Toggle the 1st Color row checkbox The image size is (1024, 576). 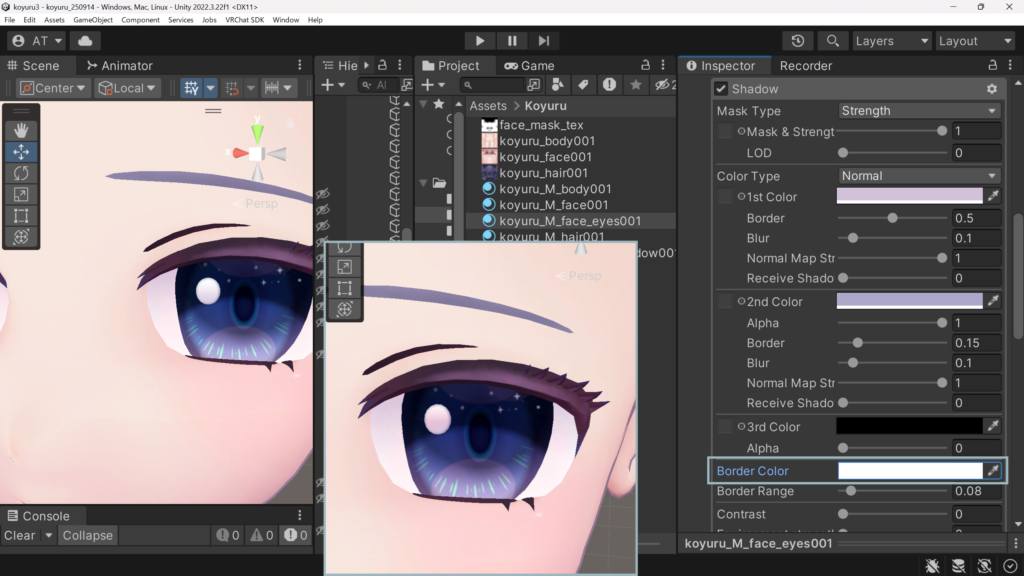pyautogui.click(x=724, y=197)
